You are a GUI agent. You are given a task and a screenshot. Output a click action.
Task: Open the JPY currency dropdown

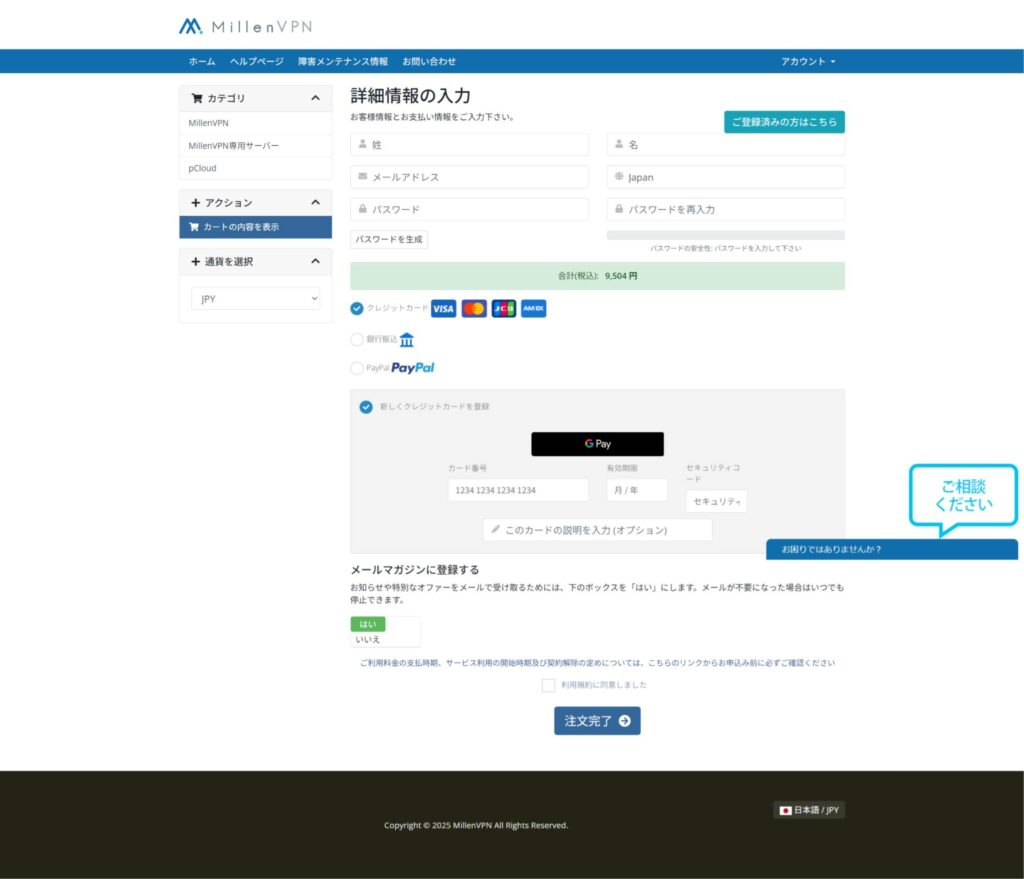click(255, 298)
